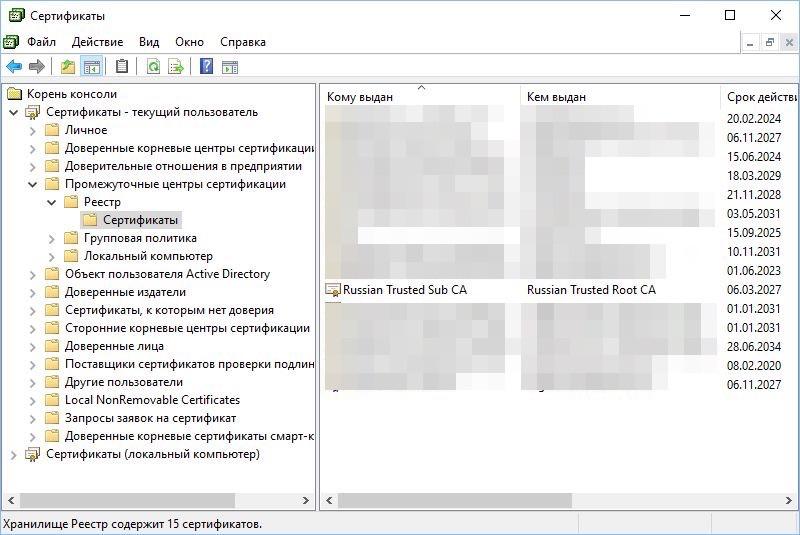800x535 pixels.
Task: Expand the Локальный компьютер node
Action: 52,257
